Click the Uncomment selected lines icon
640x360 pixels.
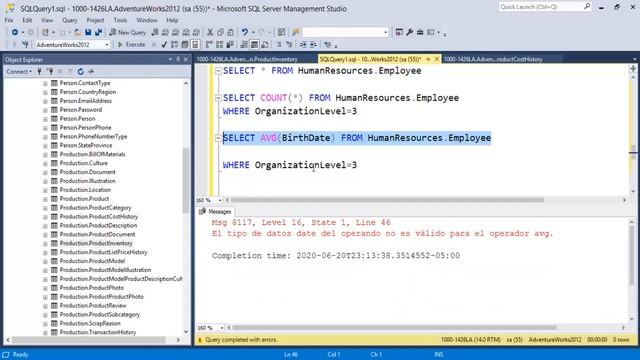pyautogui.click(x=289, y=44)
